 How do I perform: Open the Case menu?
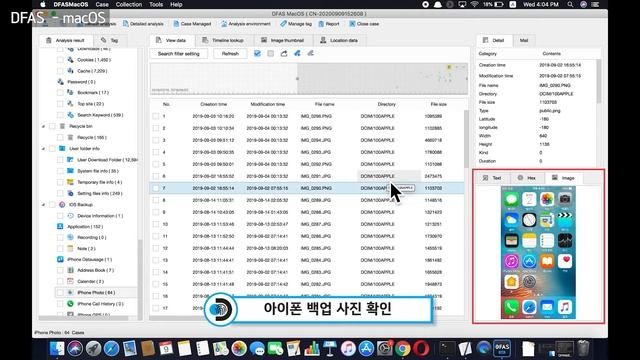[102, 4]
